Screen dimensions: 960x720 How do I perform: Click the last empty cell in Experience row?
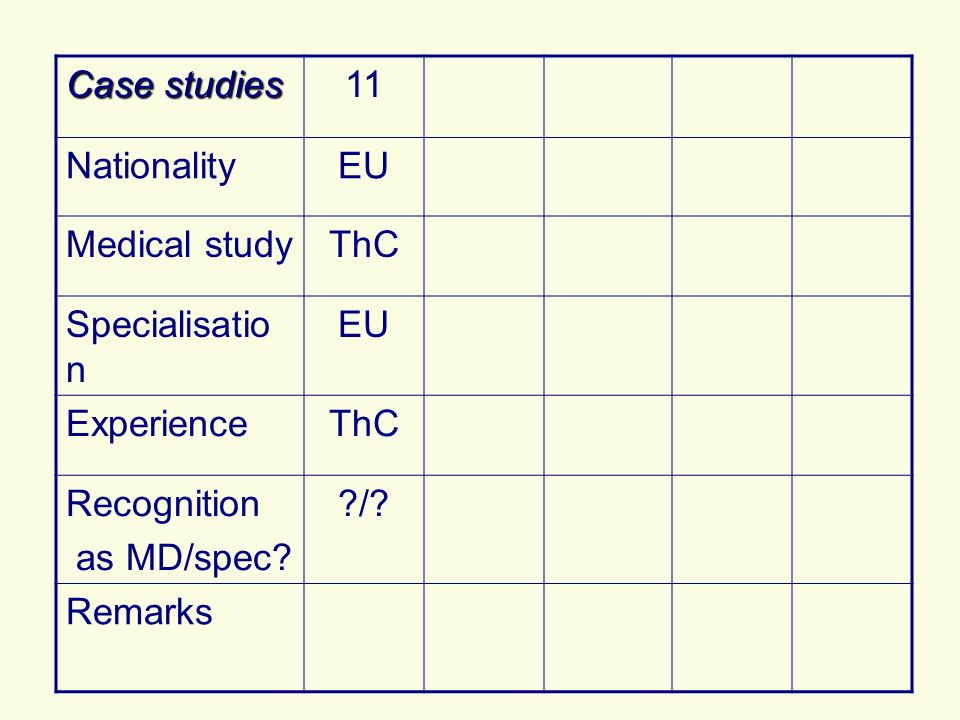point(852,435)
